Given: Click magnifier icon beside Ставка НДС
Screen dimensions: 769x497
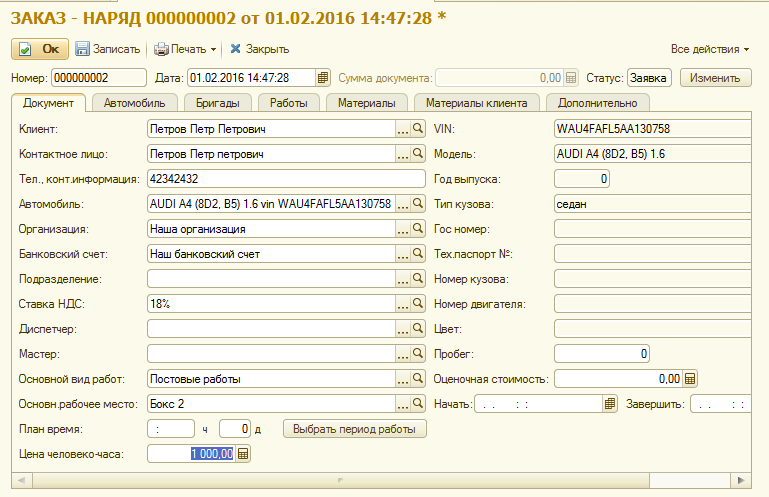Looking at the screenshot, I should click(x=419, y=304).
